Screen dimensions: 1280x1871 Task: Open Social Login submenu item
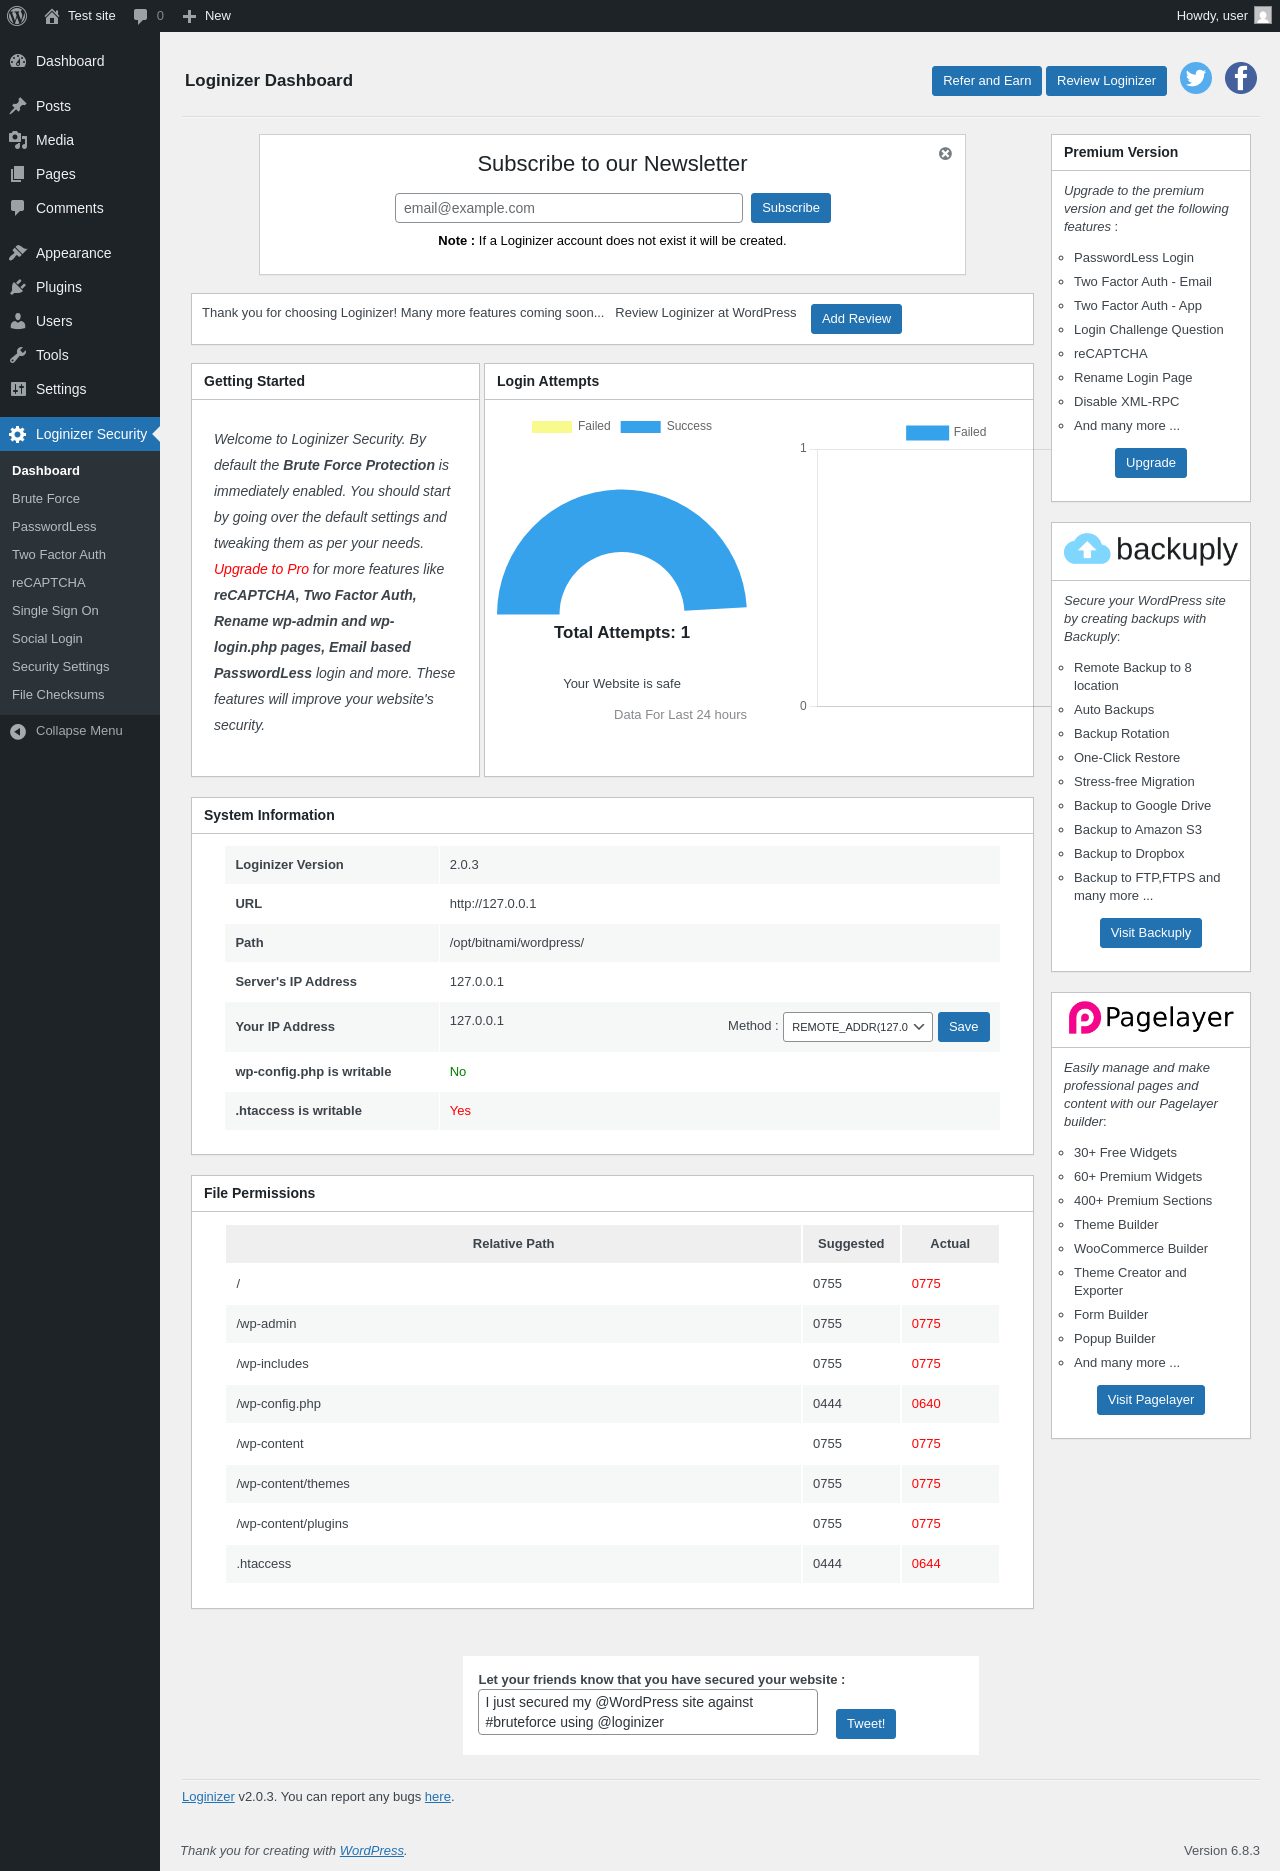click(47, 639)
